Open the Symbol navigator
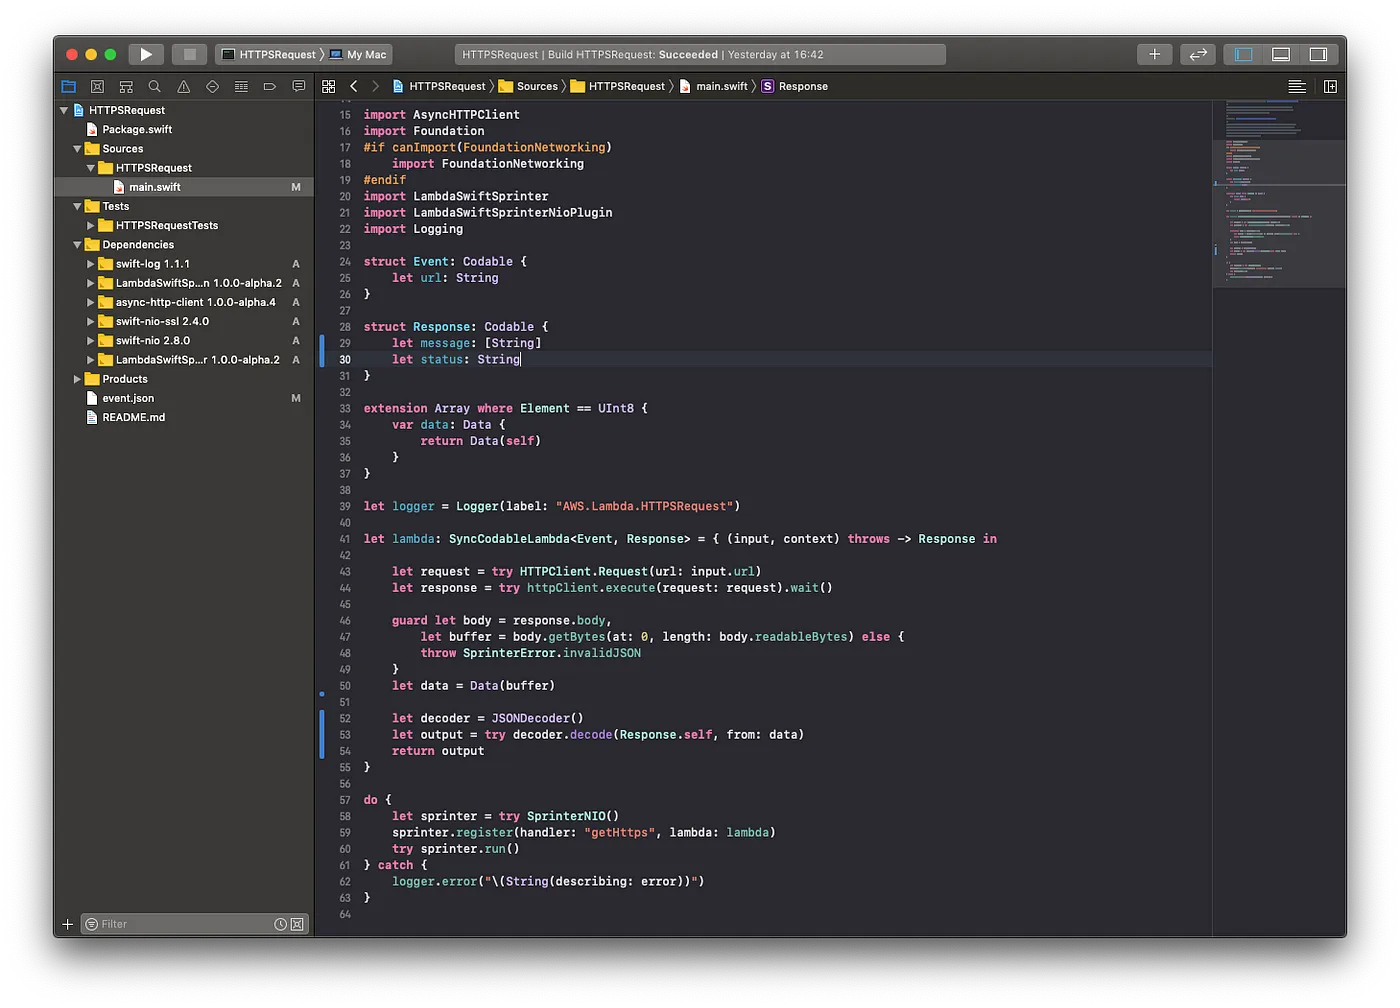Viewport: 1400px width, 1008px height. click(126, 87)
